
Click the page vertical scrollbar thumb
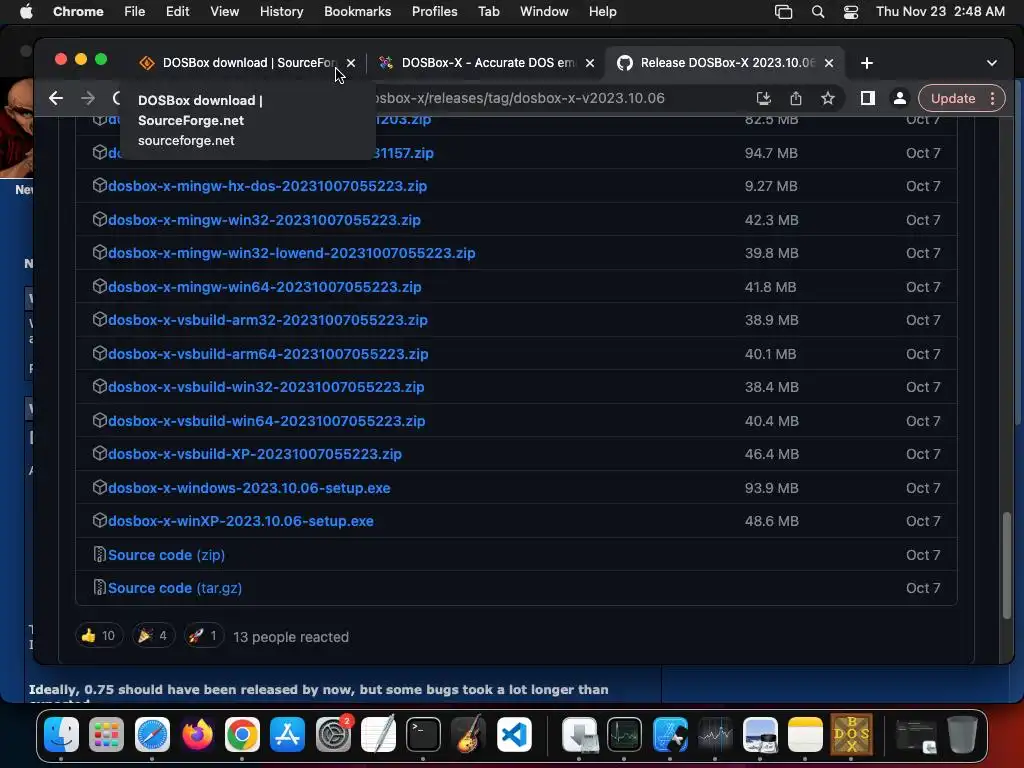(1006, 566)
